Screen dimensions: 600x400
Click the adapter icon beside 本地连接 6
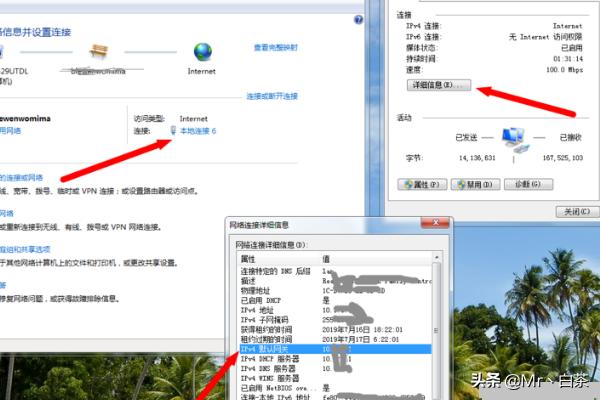[x=173, y=131]
